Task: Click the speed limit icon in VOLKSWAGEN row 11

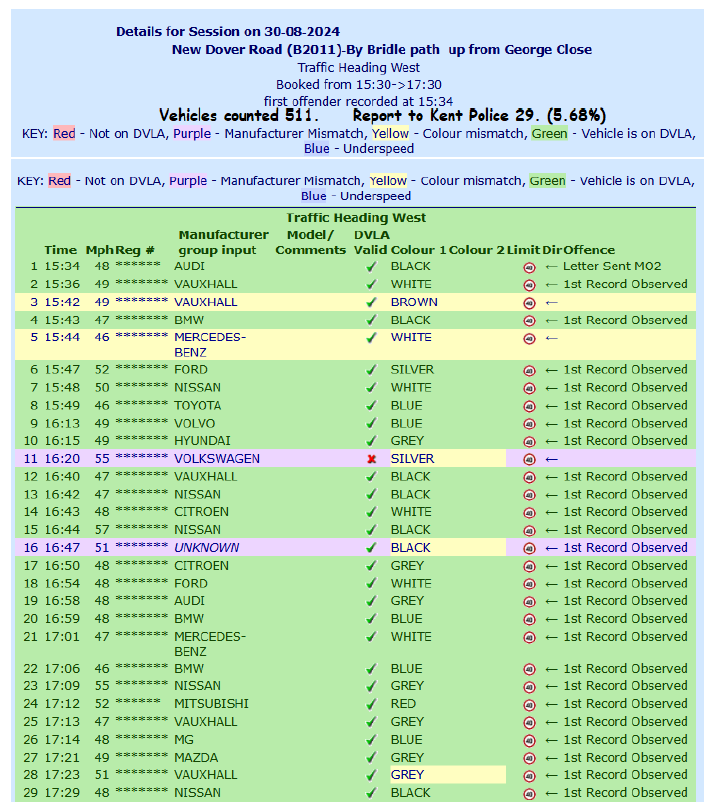Action: [x=529, y=459]
